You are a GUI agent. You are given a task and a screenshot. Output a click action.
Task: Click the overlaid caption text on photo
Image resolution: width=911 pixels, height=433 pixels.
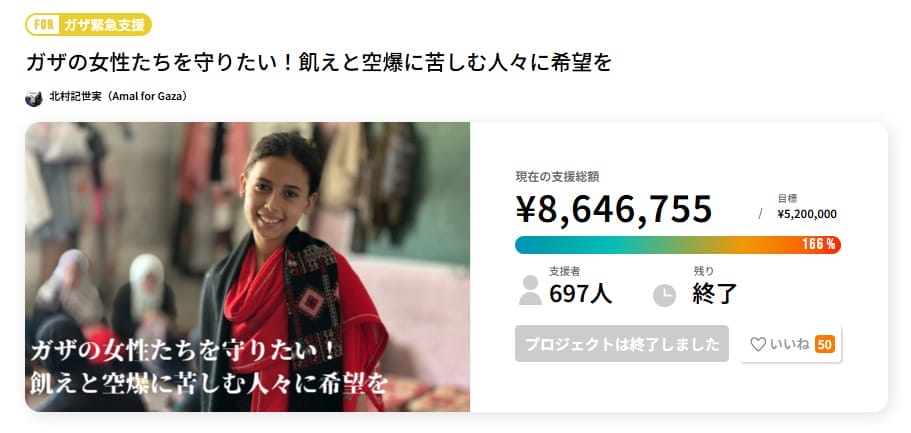coord(209,367)
